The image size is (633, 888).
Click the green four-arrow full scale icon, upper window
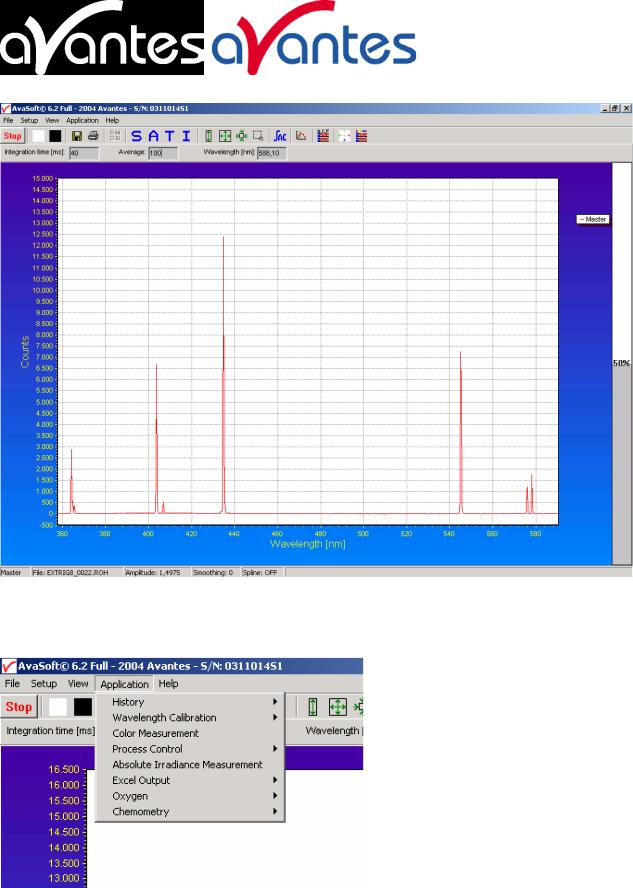coord(225,136)
